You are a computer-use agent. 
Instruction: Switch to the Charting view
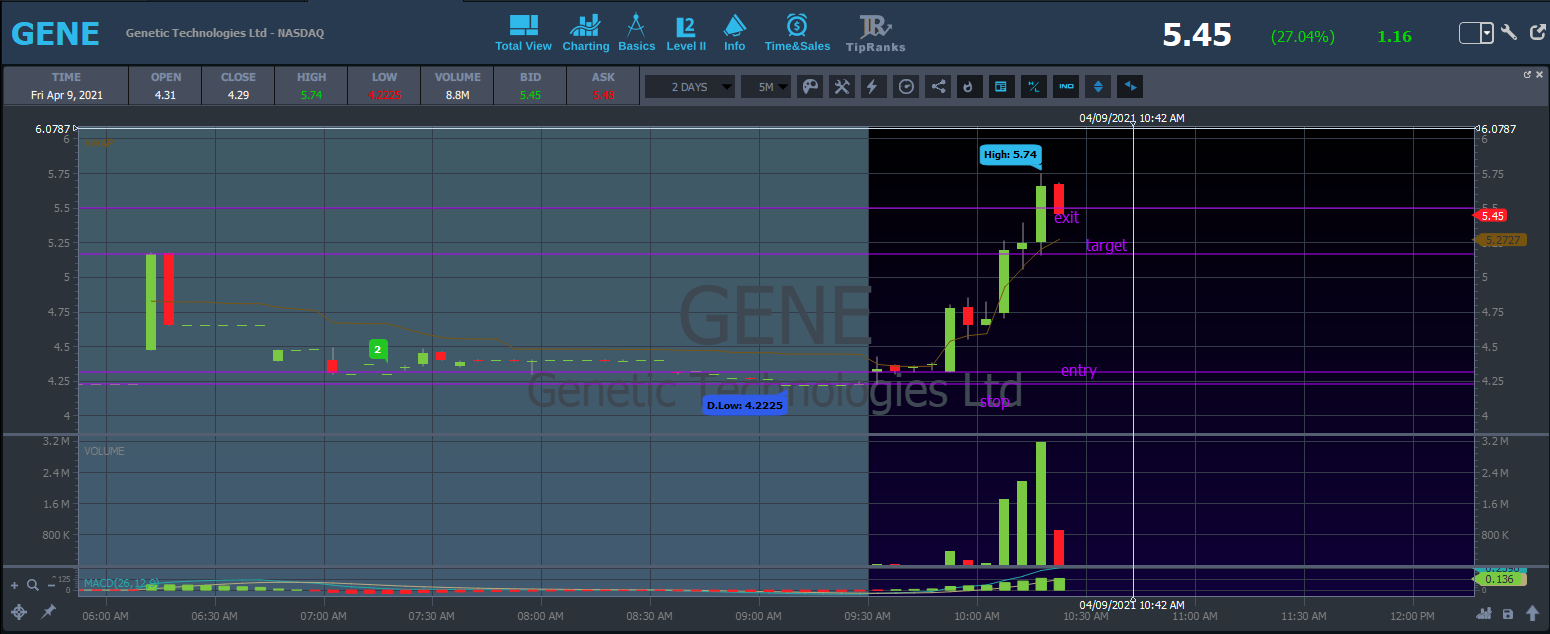[x=585, y=33]
